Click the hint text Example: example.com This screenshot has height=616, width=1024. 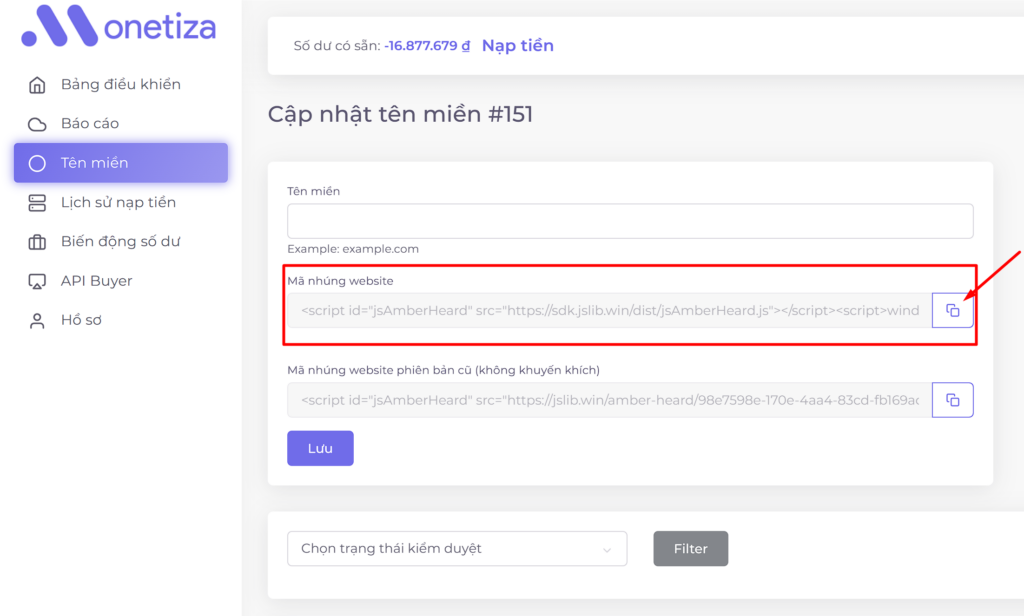click(x=353, y=249)
